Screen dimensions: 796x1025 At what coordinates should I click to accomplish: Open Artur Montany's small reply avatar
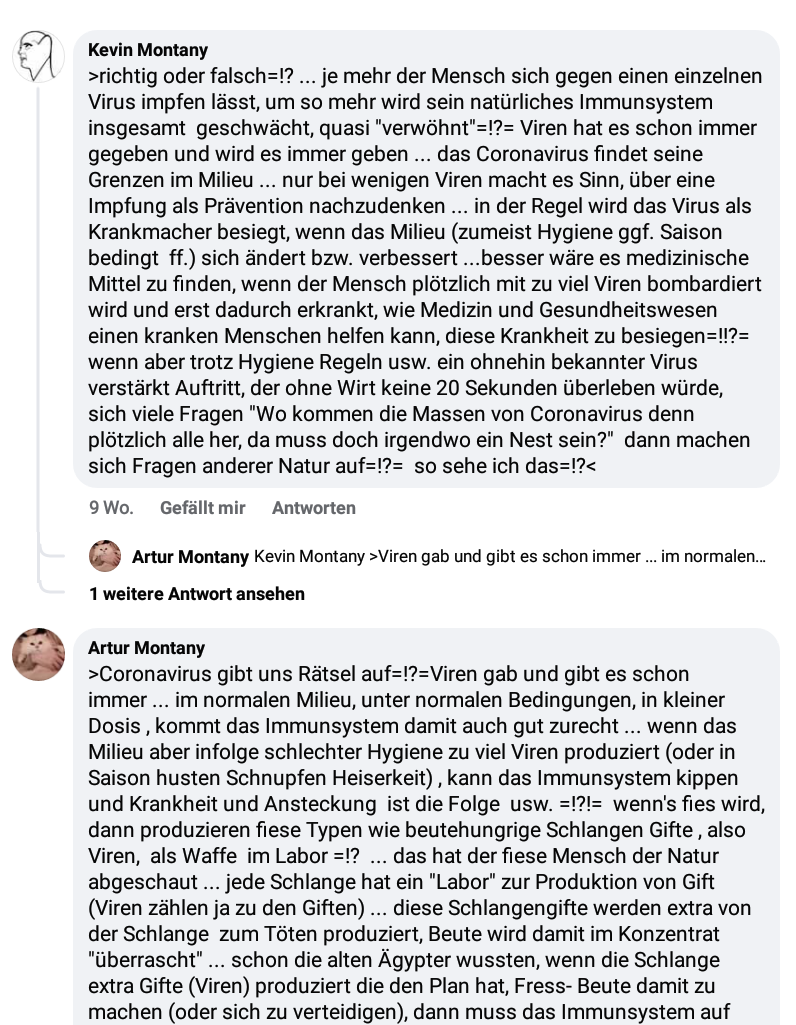[x=105, y=556]
